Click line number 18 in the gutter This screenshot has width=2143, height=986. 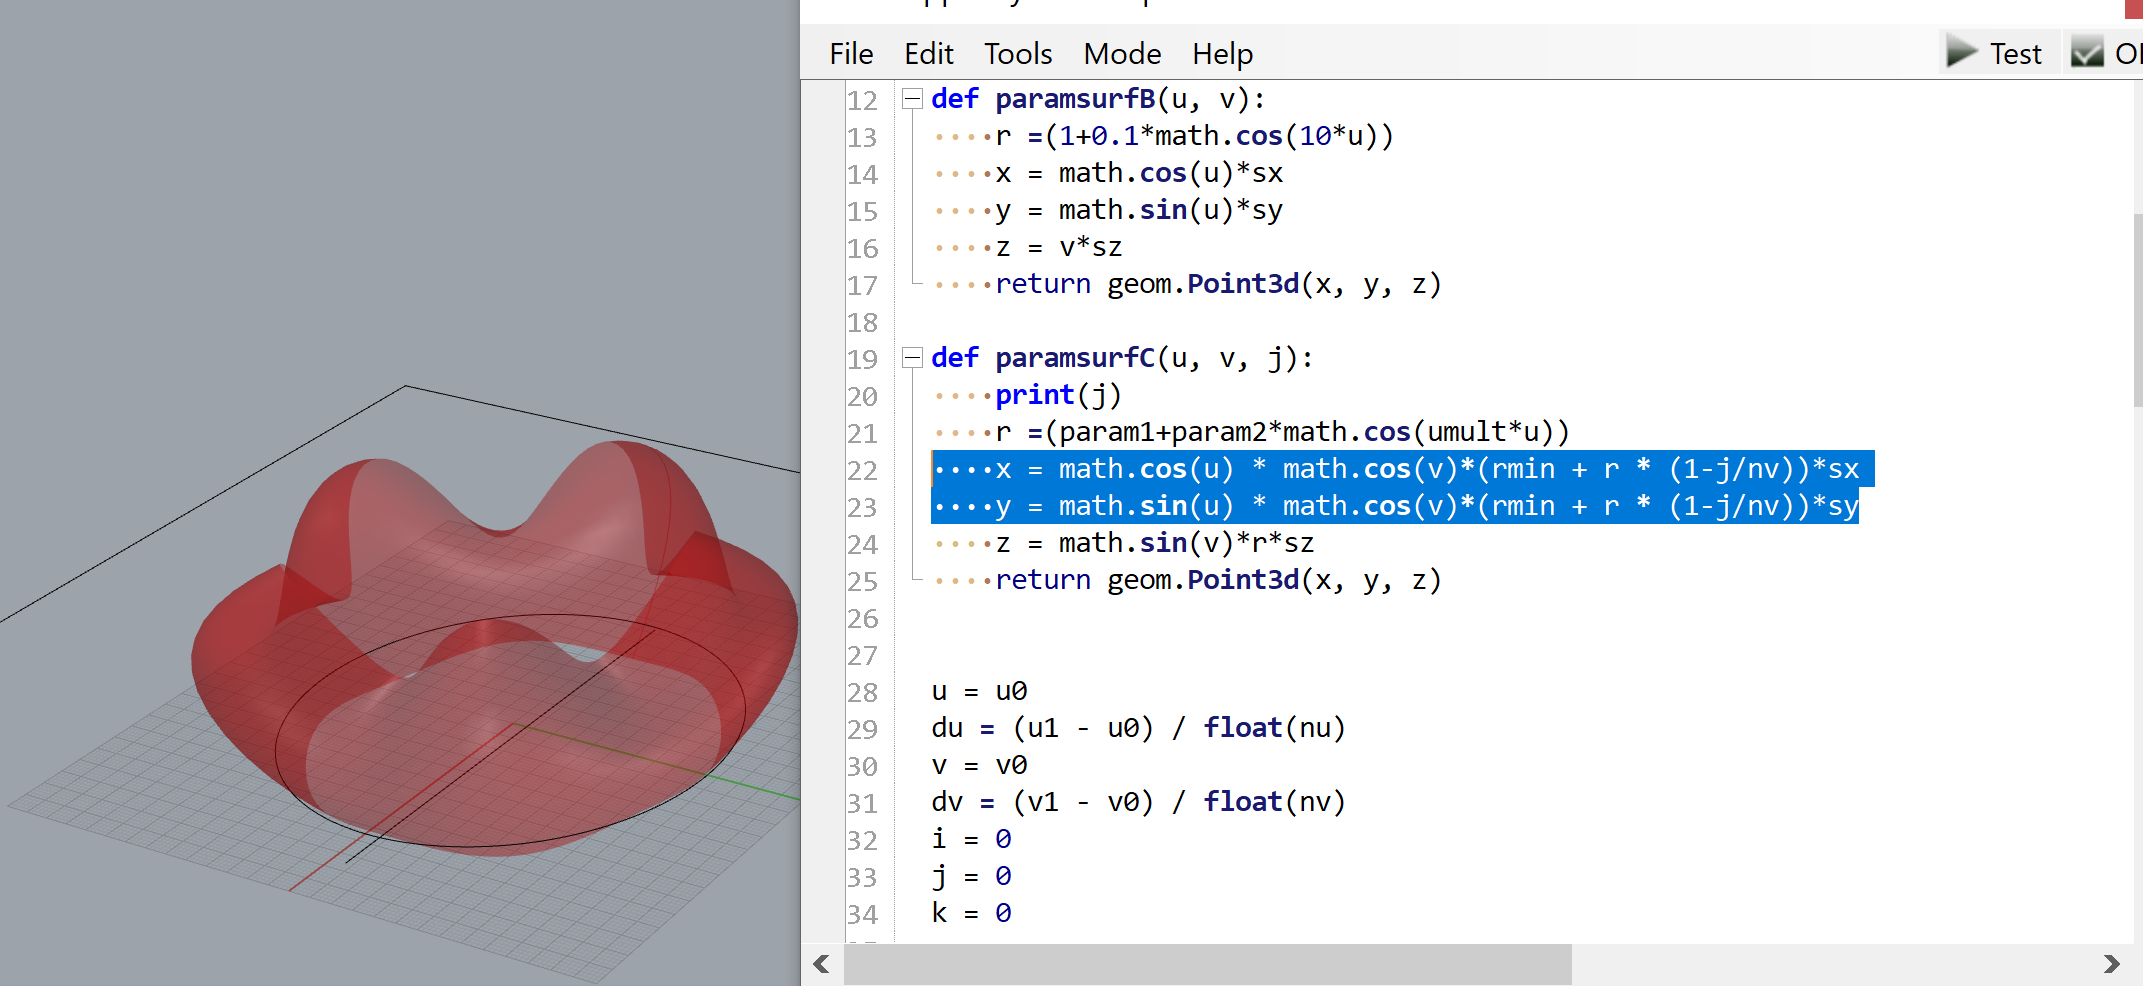pyautogui.click(x=862, y=322)
